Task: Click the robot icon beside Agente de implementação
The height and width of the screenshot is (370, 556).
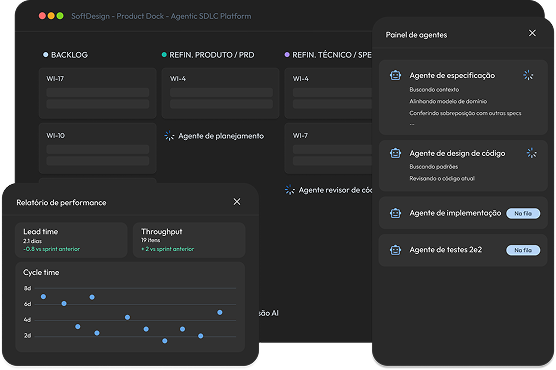Action: pos(395,213)
